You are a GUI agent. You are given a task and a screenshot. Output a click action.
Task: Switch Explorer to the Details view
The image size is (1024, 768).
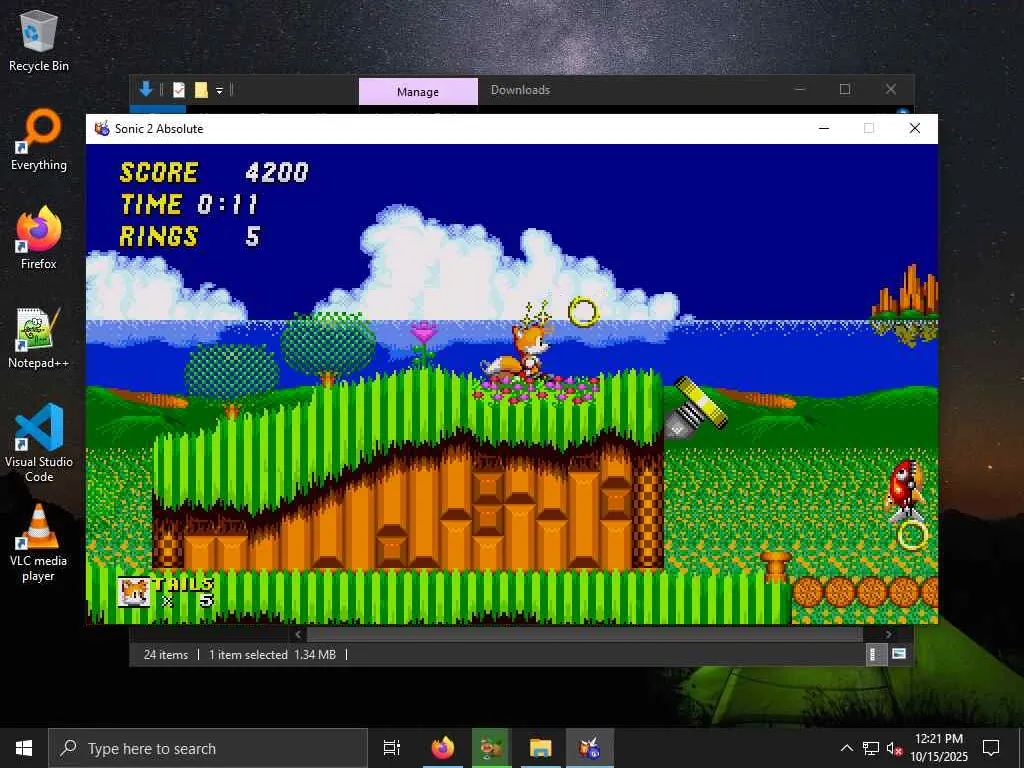[x=876, y=654]
